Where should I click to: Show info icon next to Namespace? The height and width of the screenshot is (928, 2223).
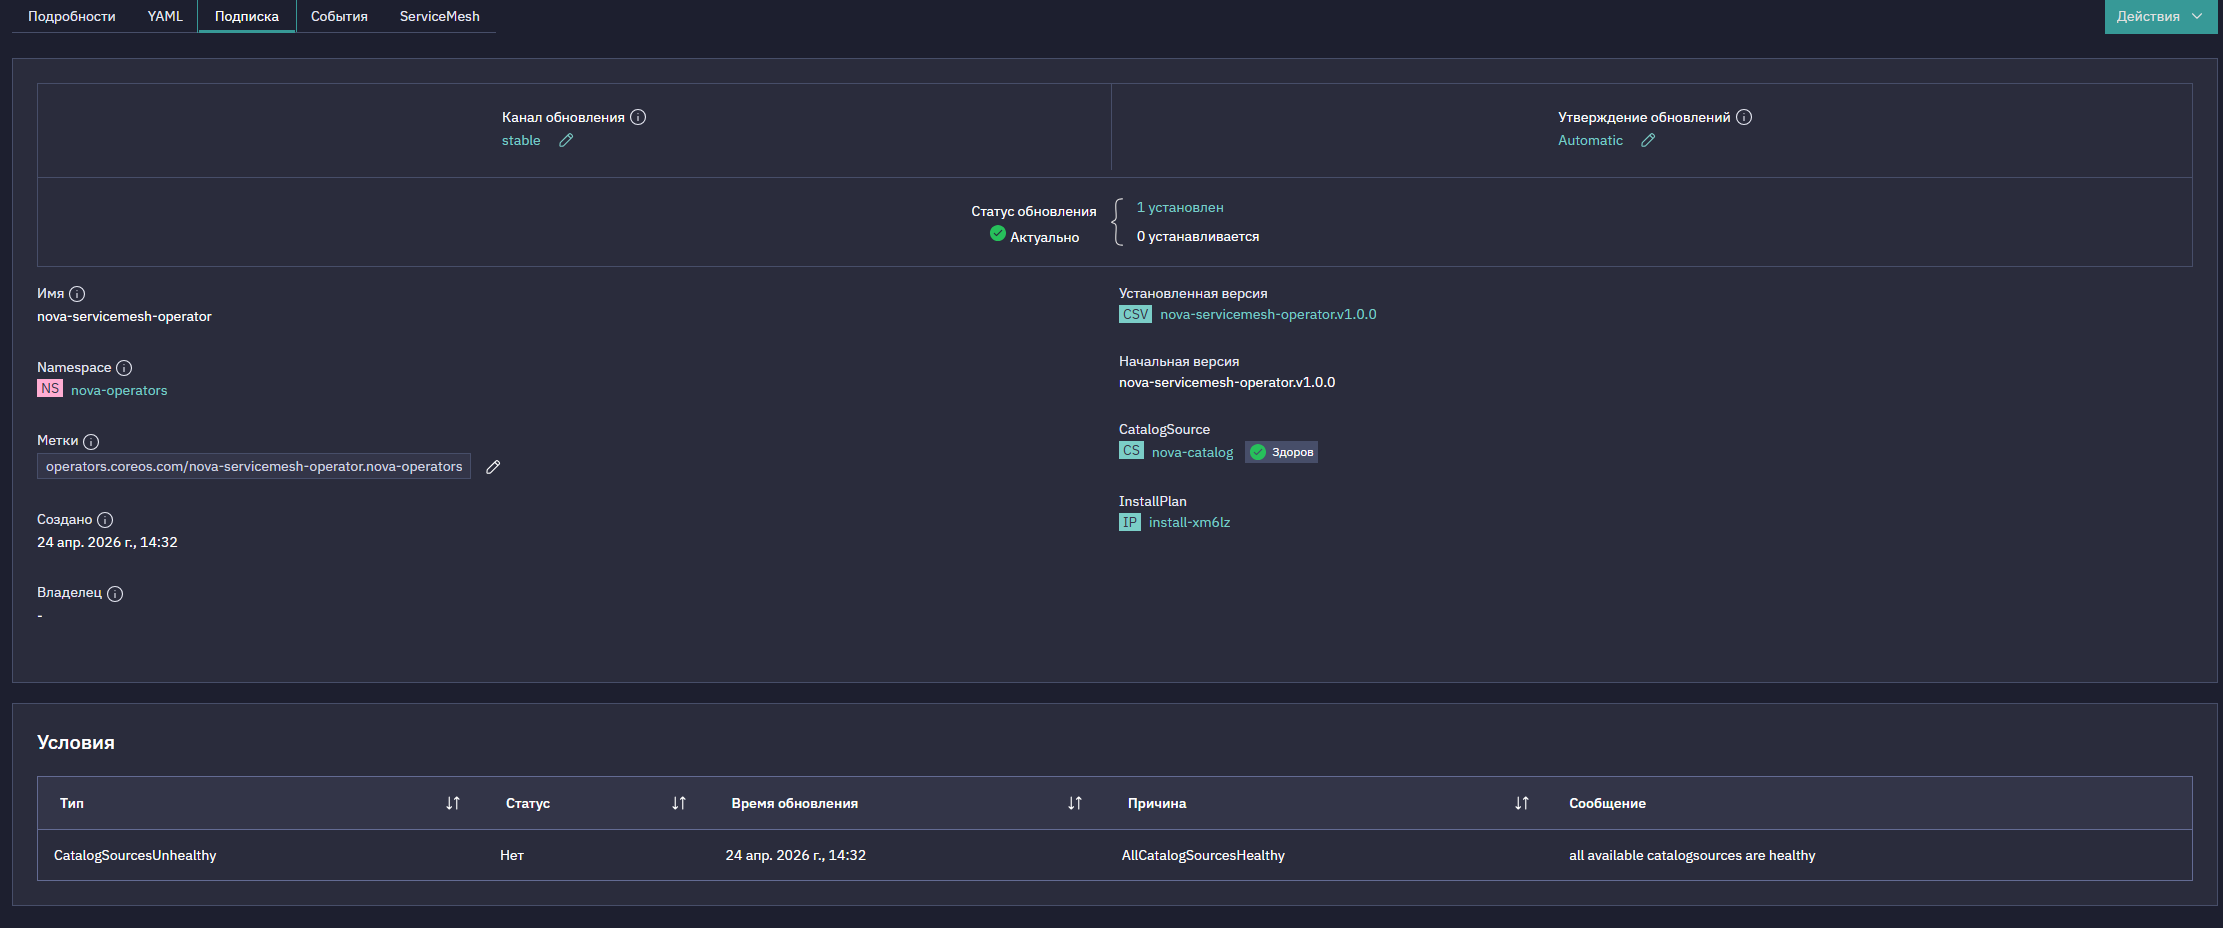[x=124, y=368]
